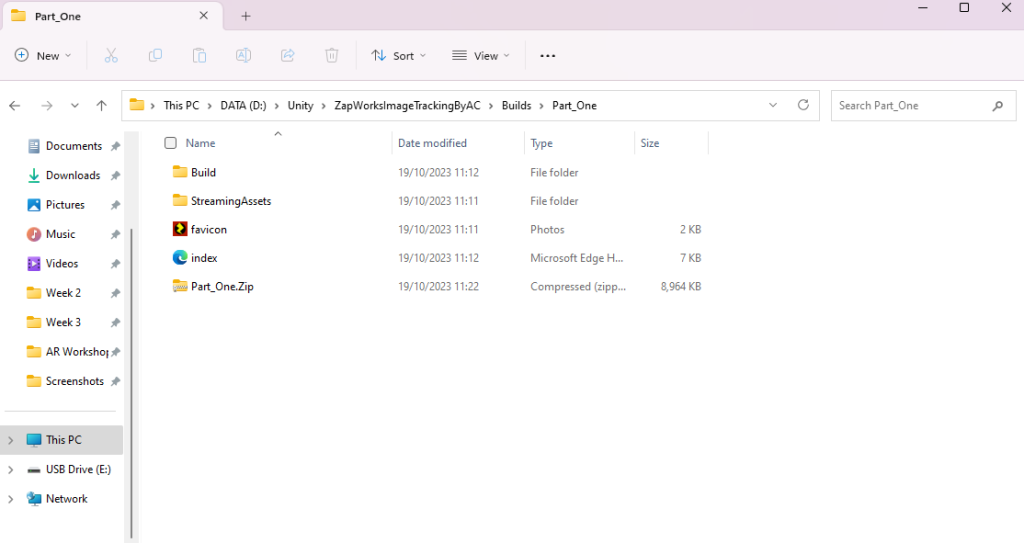Open the Sort dropdown menu
Screen dimensions: 1024x543
click(x=398, y=56)
